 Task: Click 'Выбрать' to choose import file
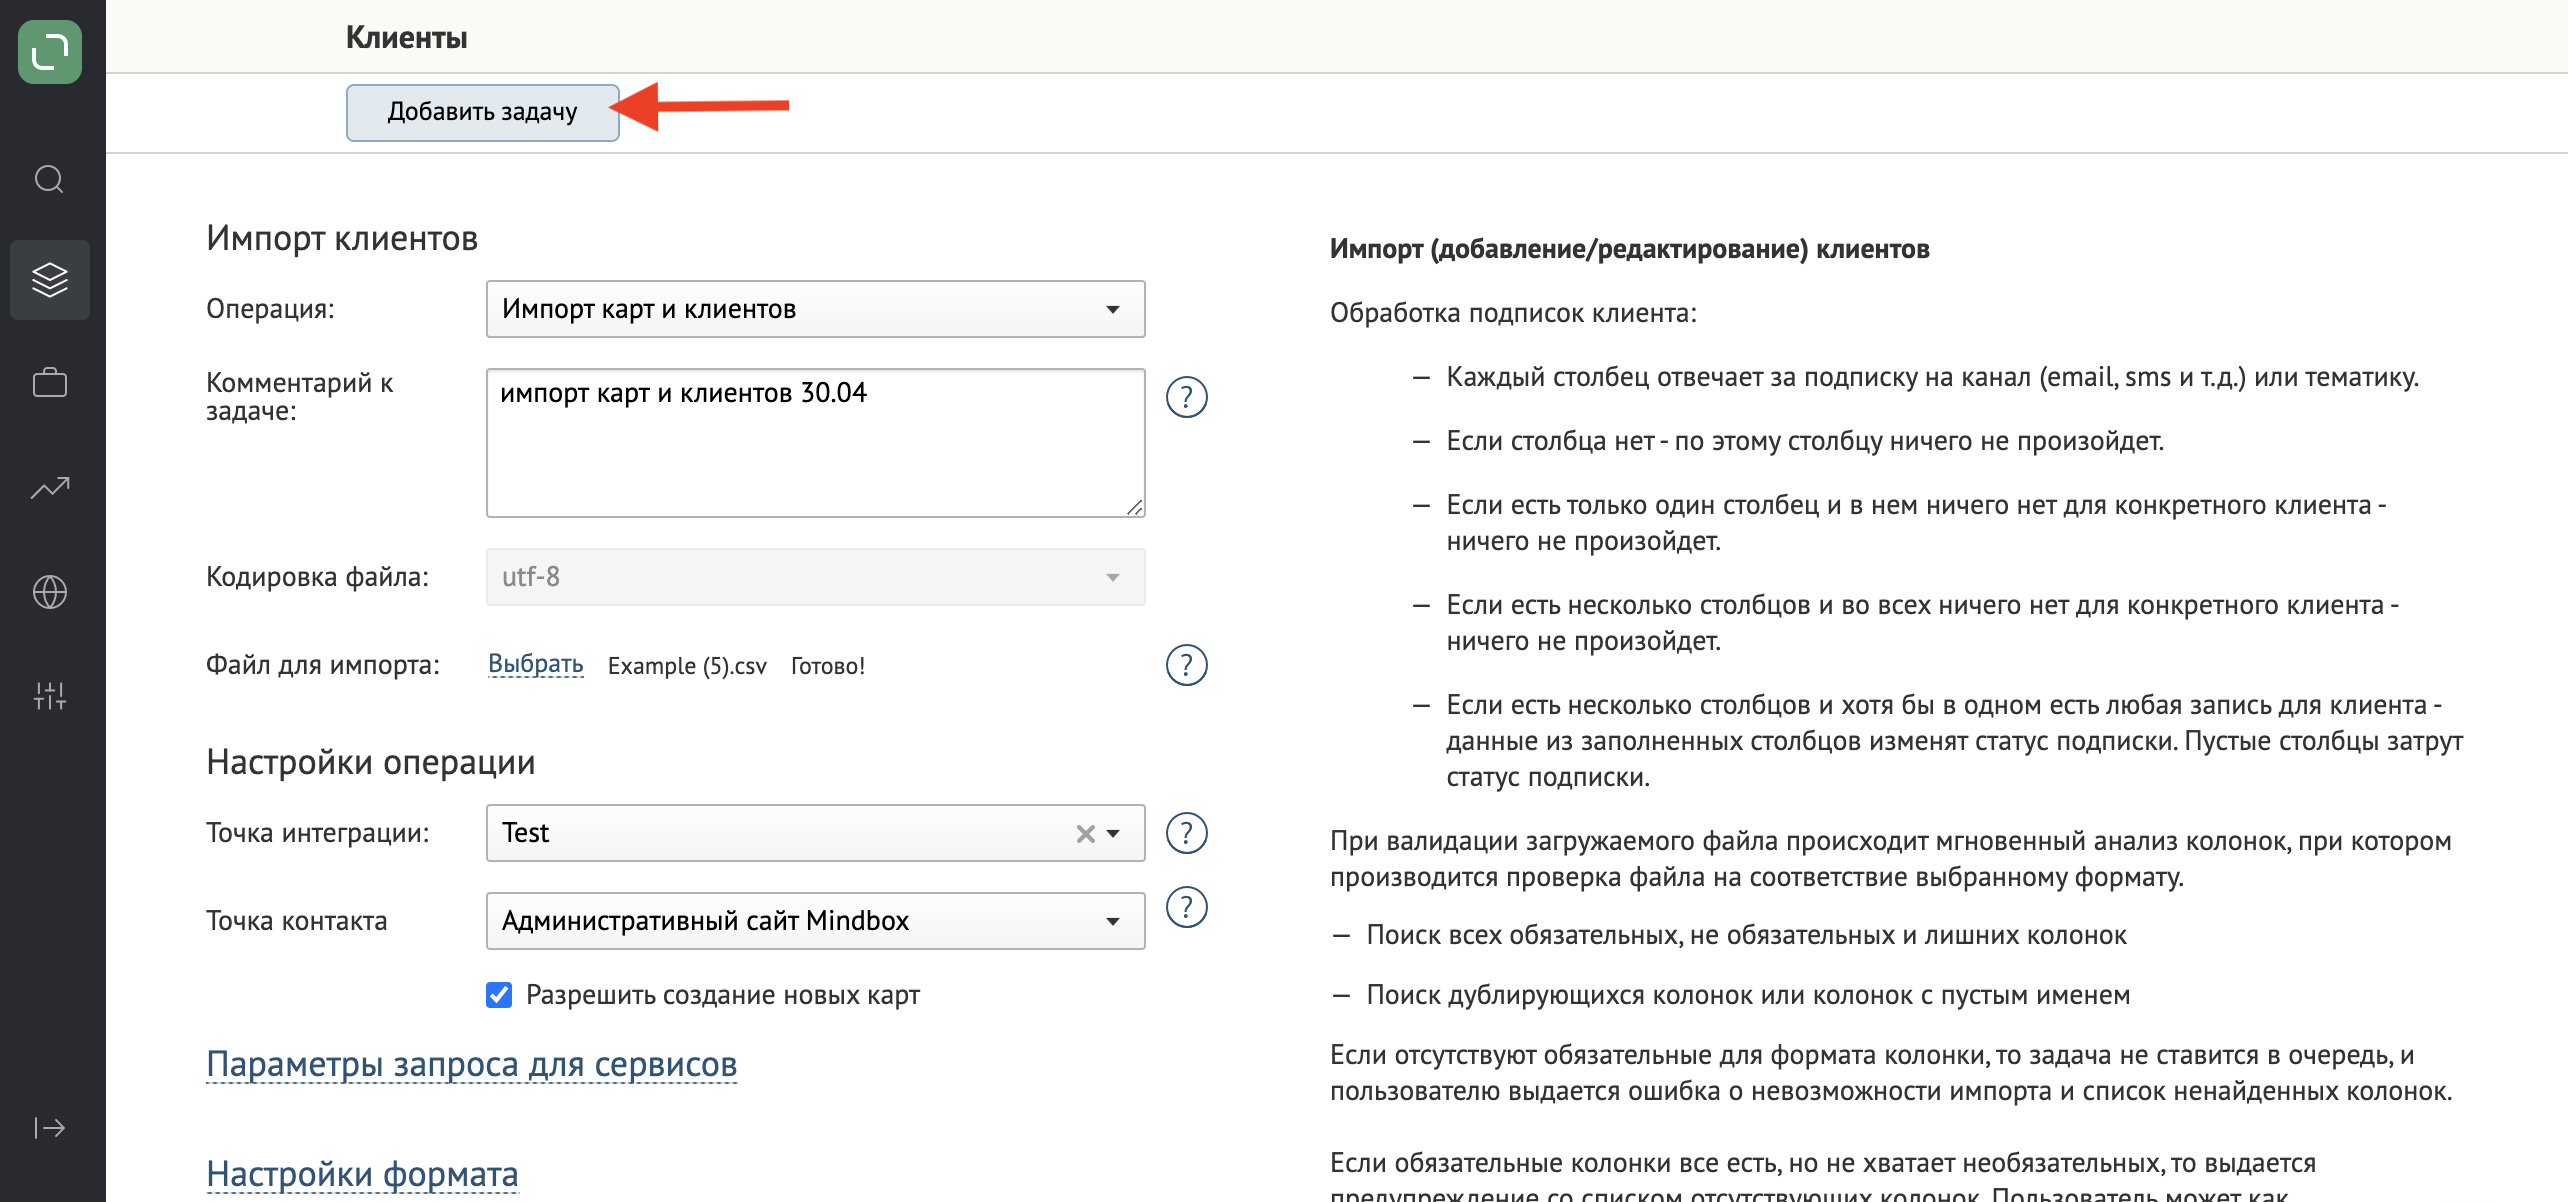pyautogui.click(x=536, y=664)
